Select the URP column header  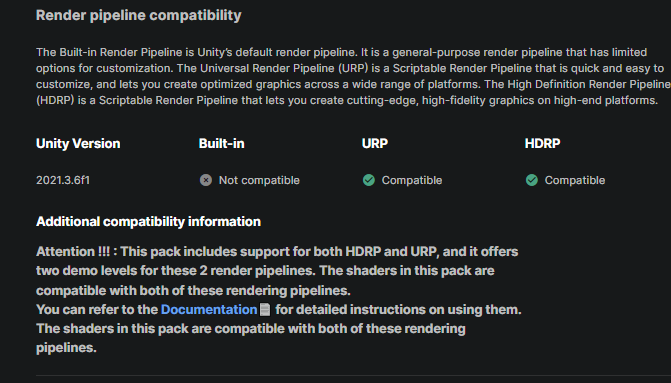(375, 143)
